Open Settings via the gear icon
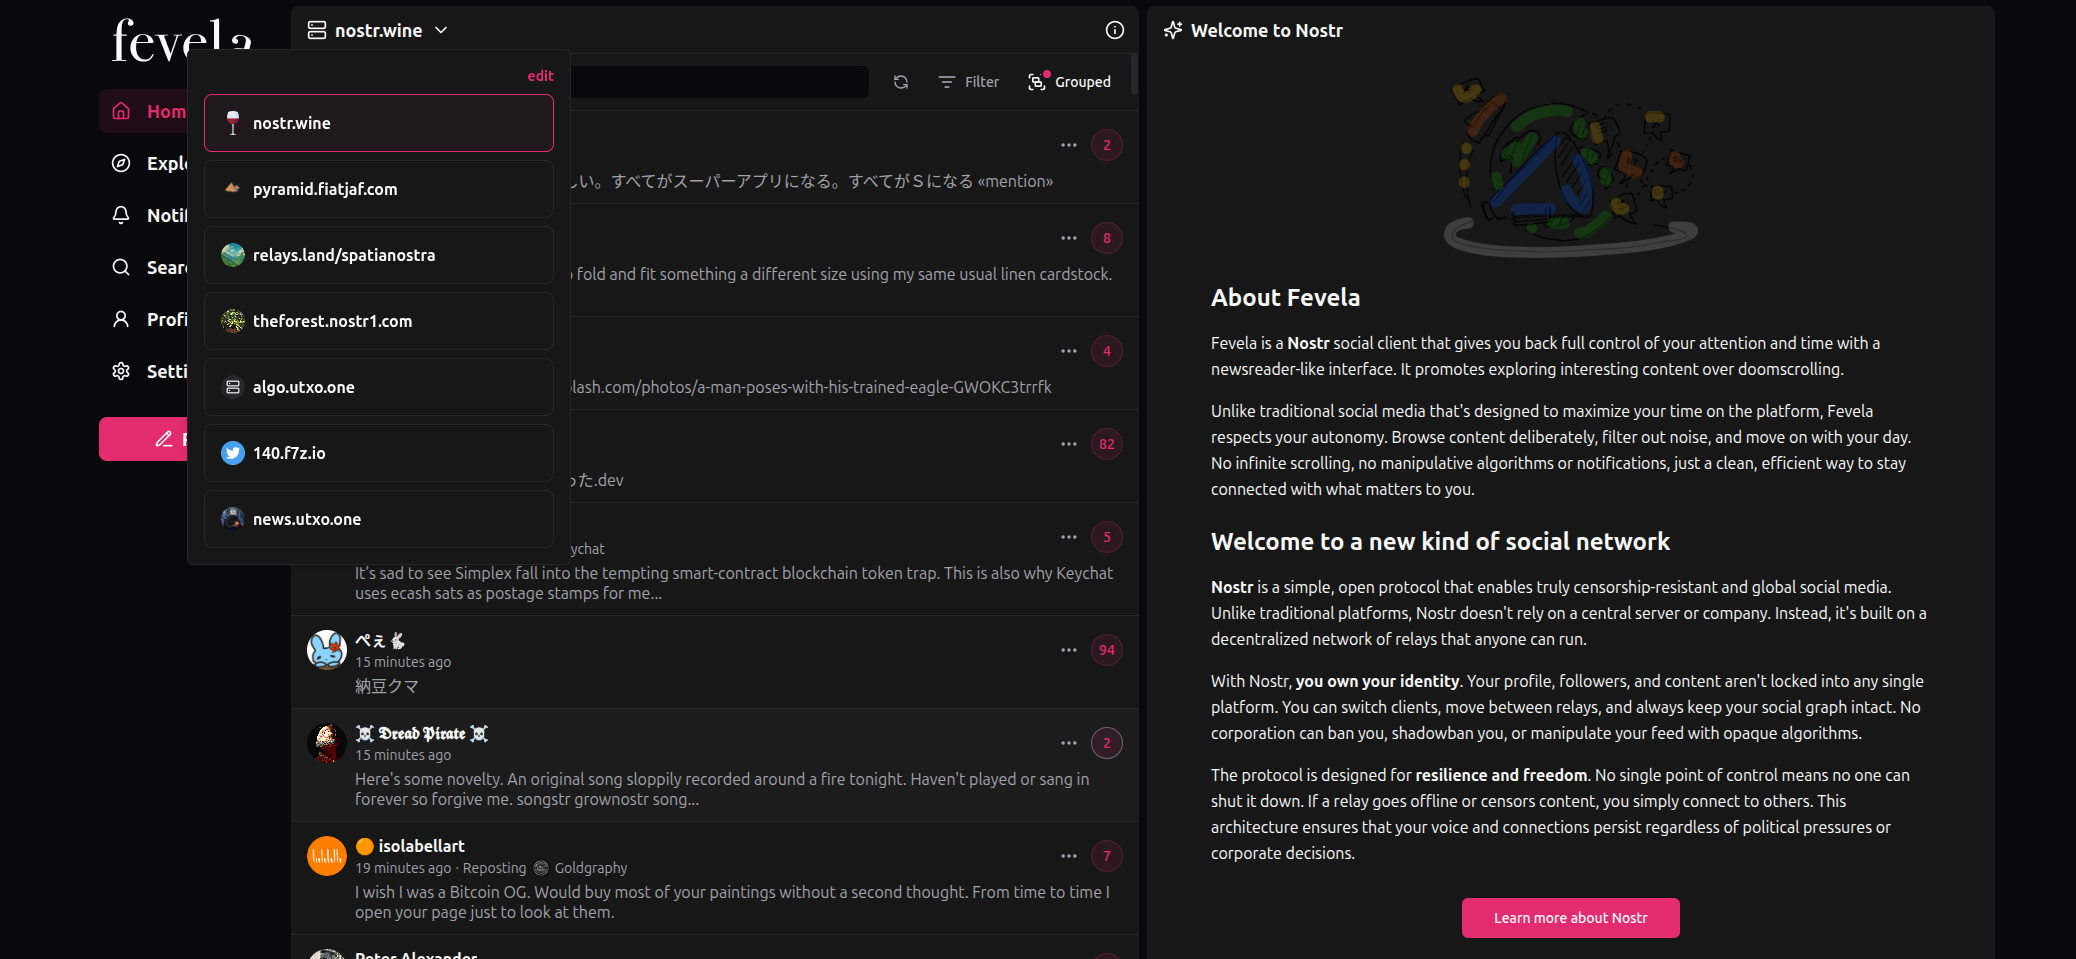 pos(121,371)
